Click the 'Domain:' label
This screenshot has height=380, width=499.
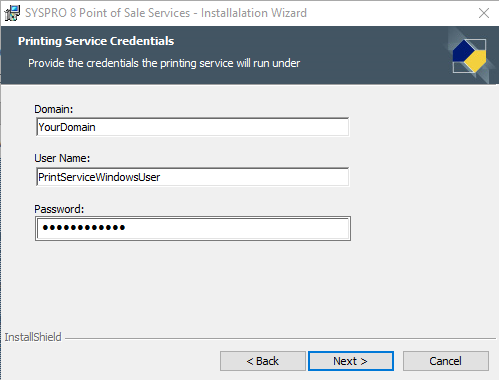pos(54,109)
